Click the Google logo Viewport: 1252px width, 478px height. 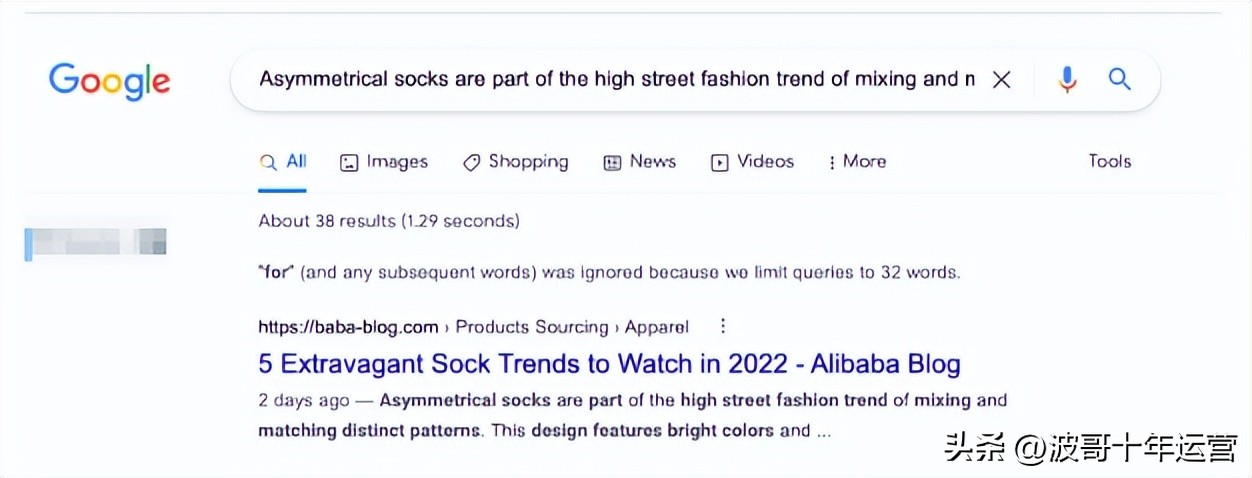coord(109,80)
